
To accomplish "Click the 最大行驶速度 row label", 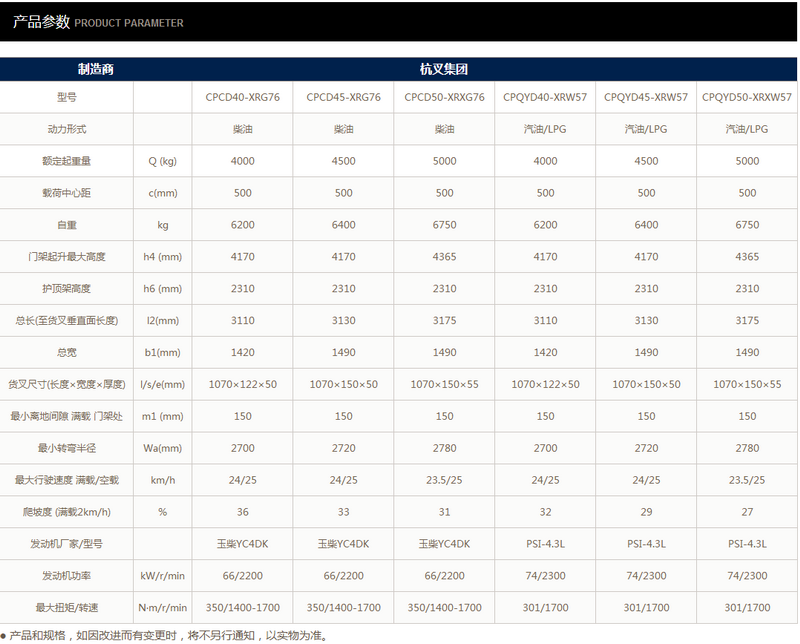I will (x=67, y=480).
